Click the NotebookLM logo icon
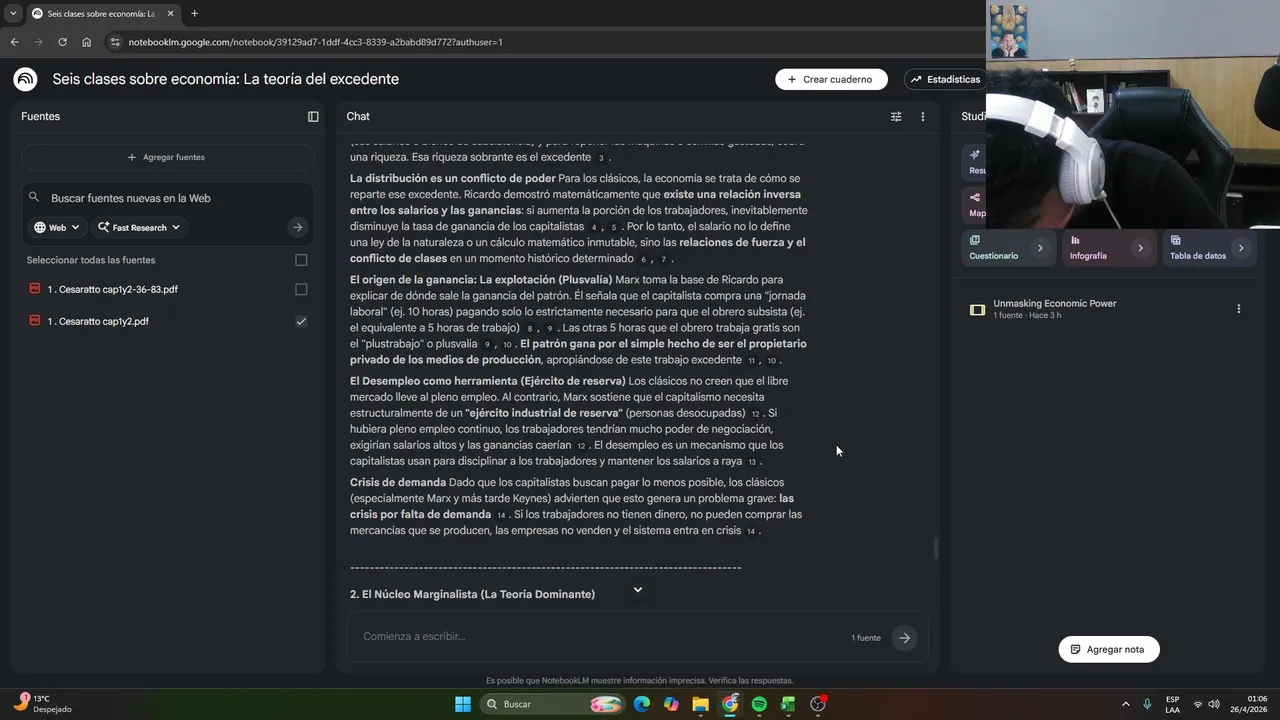This screenshot has width=1280, height=720. tap(25, 79)
